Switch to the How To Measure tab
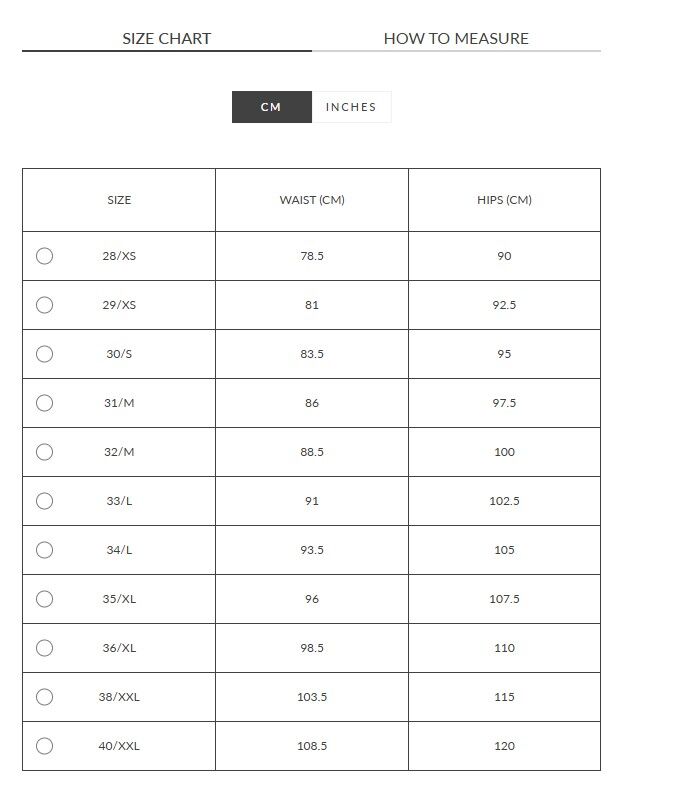This screenshot has width=686, height=804. click(456, 38)
